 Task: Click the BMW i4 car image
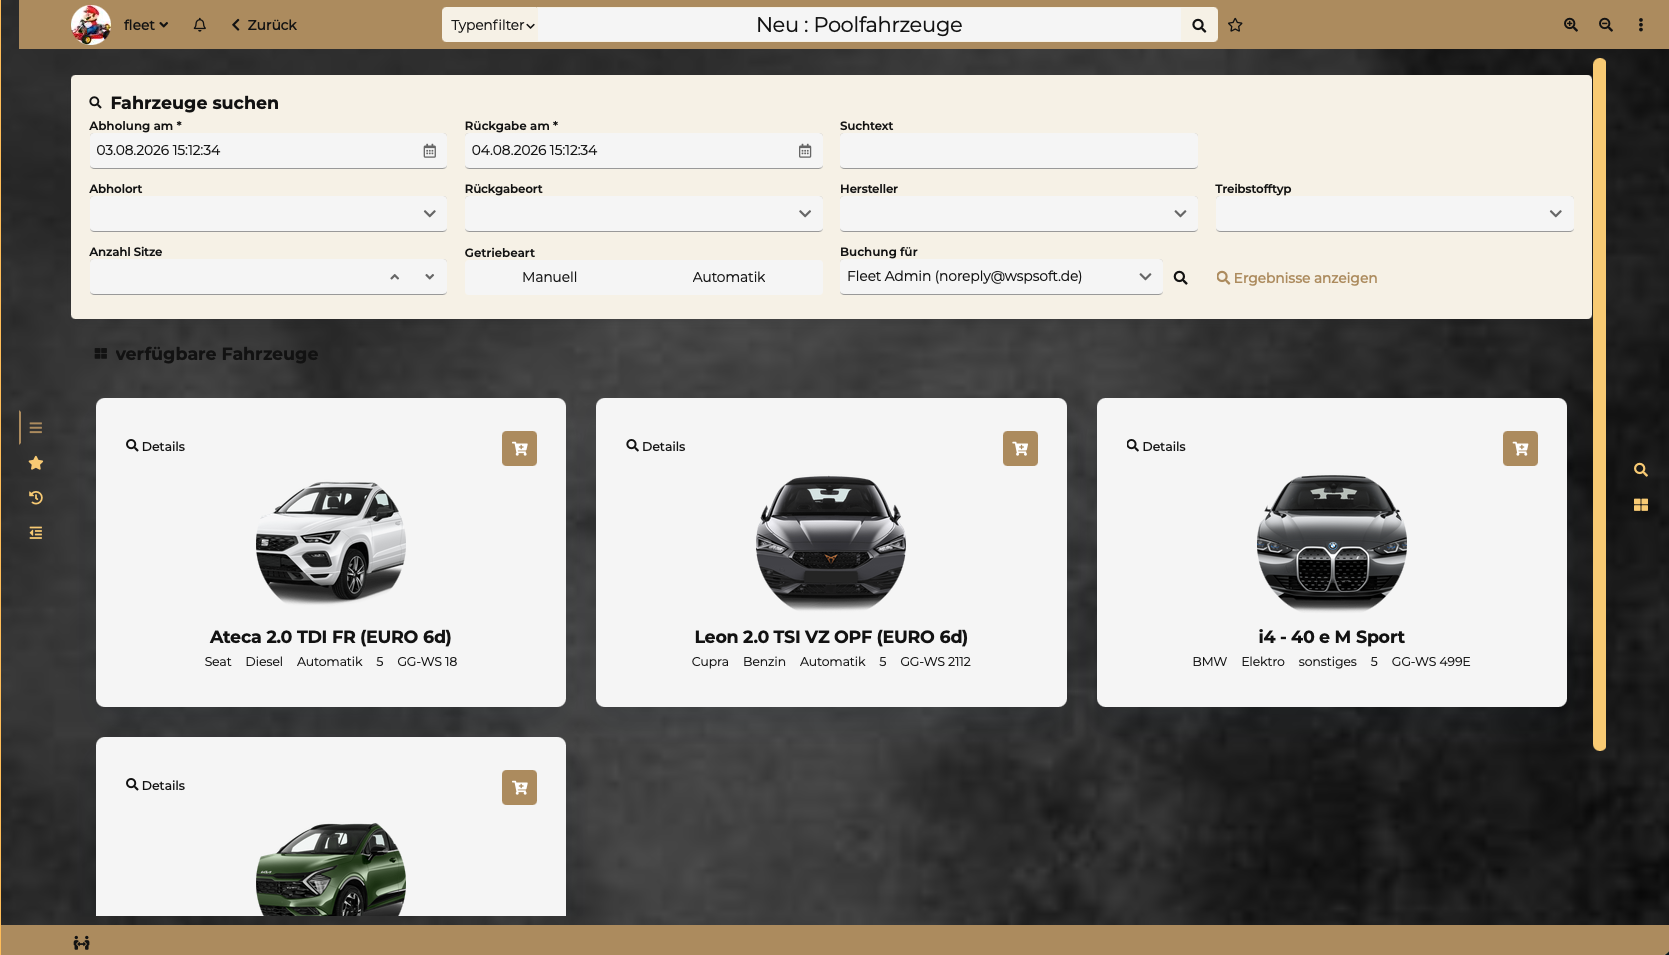(1332, 542)
